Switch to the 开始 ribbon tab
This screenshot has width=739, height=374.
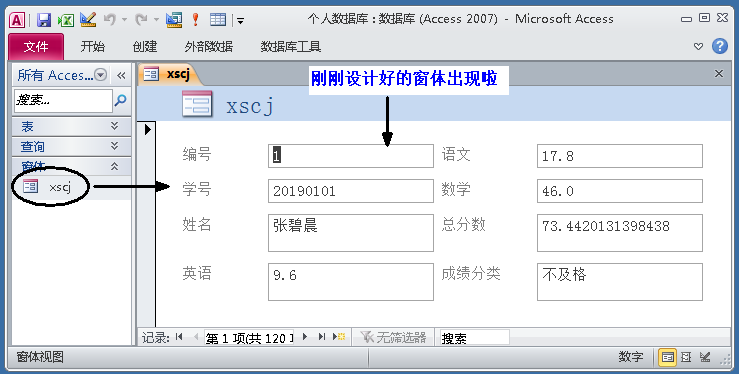pyautogui.click(x=92, y=46)
